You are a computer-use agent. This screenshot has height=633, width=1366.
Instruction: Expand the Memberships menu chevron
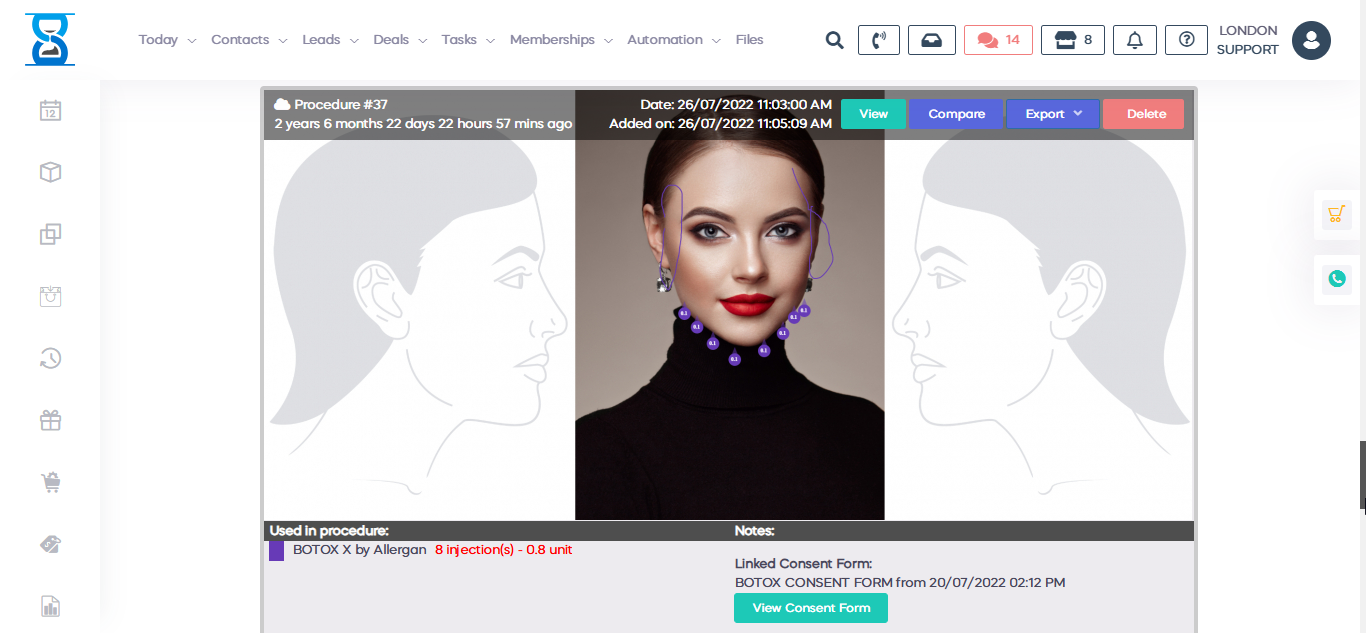click(610, 40)
